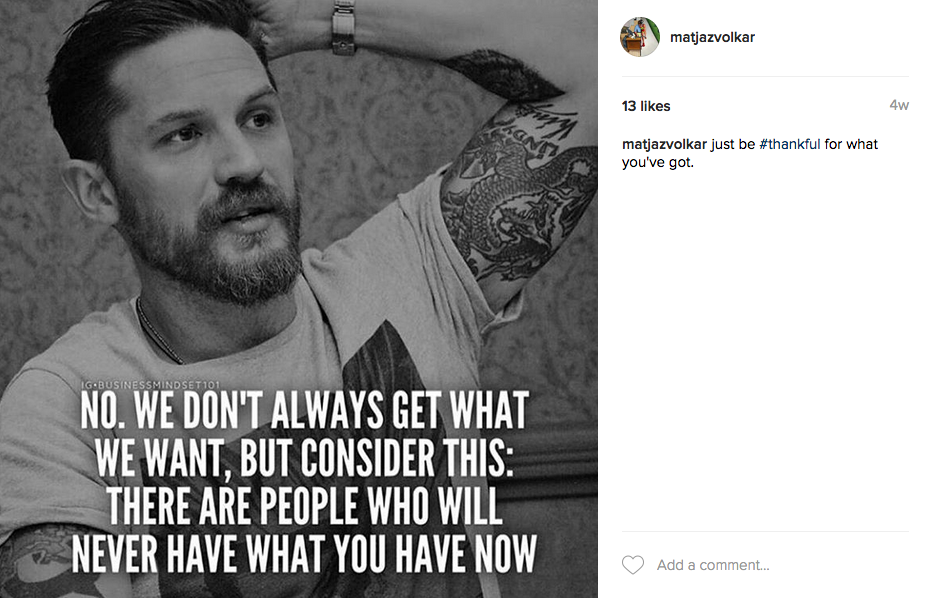Image resolution: width=932 pixels, height=598 pixels.
Task: Click quote line "THERE ARE PEOPLE WHO WILL"
Action: click(x=304, y=506)
